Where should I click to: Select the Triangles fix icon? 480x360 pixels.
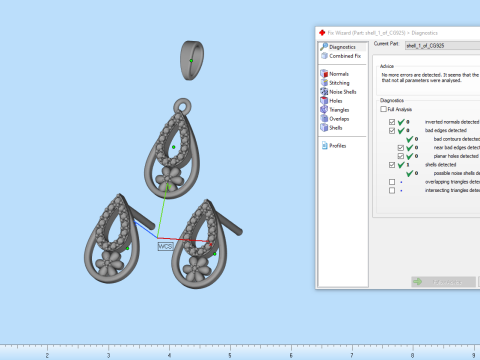pyautogui.click(x=324, y=109)
